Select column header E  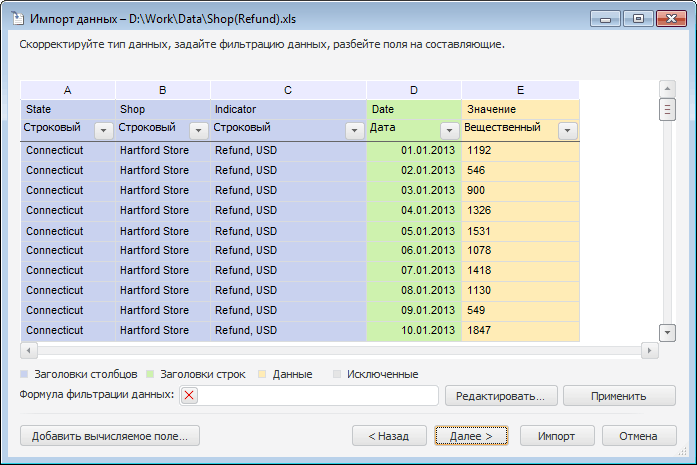521,90
